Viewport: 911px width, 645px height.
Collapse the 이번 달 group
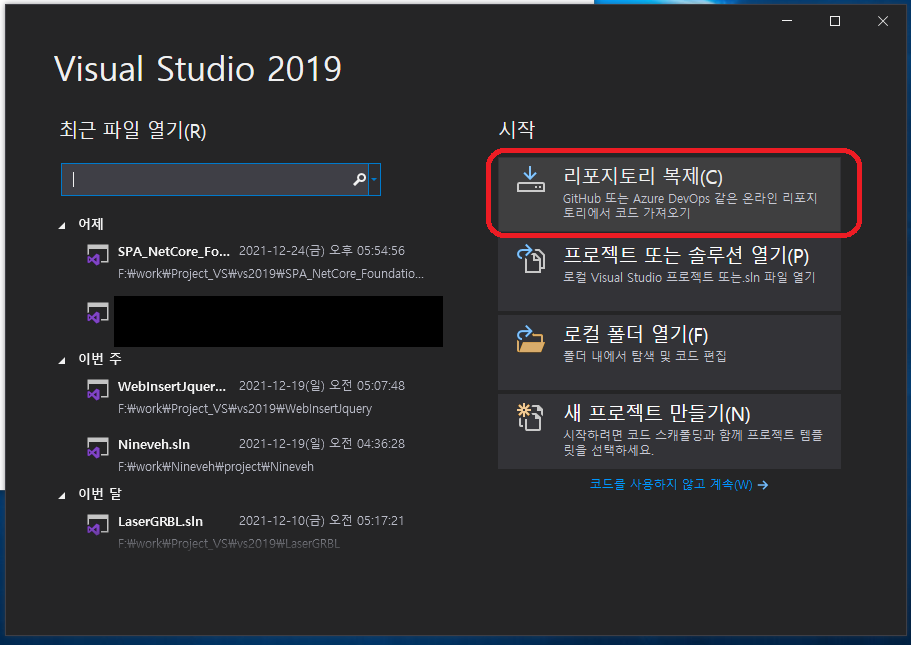tap(62, 496)
